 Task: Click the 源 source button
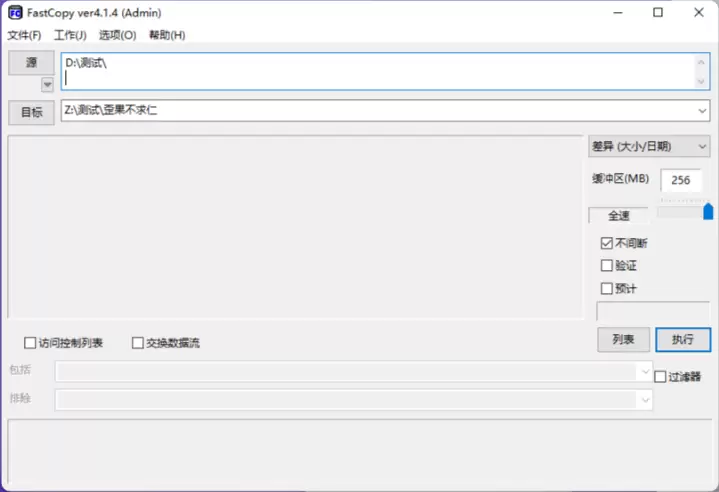point(32,62)
